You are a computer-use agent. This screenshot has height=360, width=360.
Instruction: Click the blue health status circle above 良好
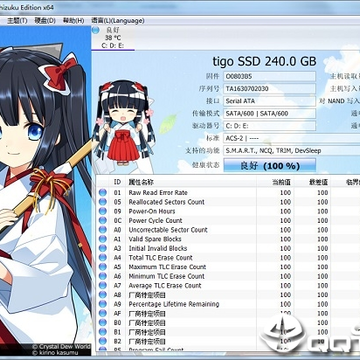[x=96, y=30]
